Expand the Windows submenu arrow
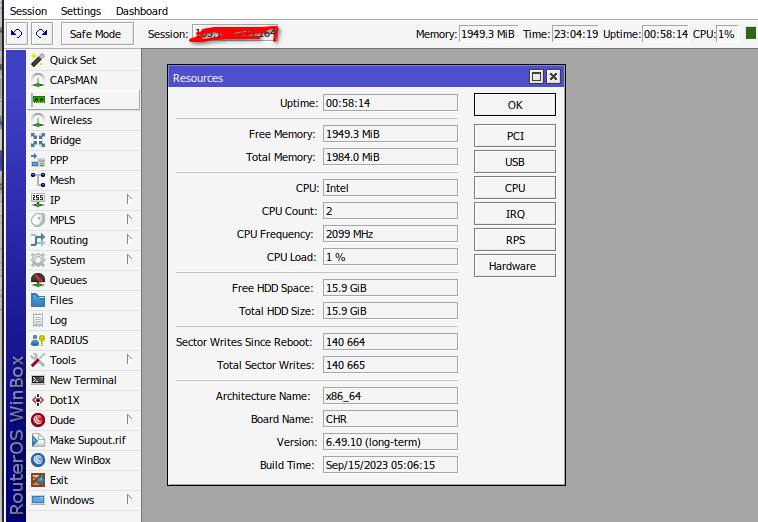The height and width of the screenshot is (522, 758). click(129, 499)
